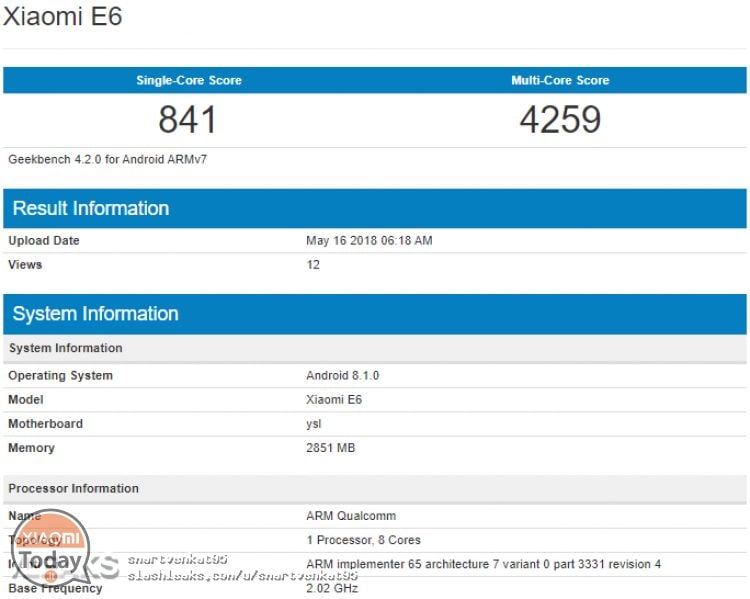The image size is (750, 599).
Task: Select the 'Operating System' label
Action: point(61,376)
